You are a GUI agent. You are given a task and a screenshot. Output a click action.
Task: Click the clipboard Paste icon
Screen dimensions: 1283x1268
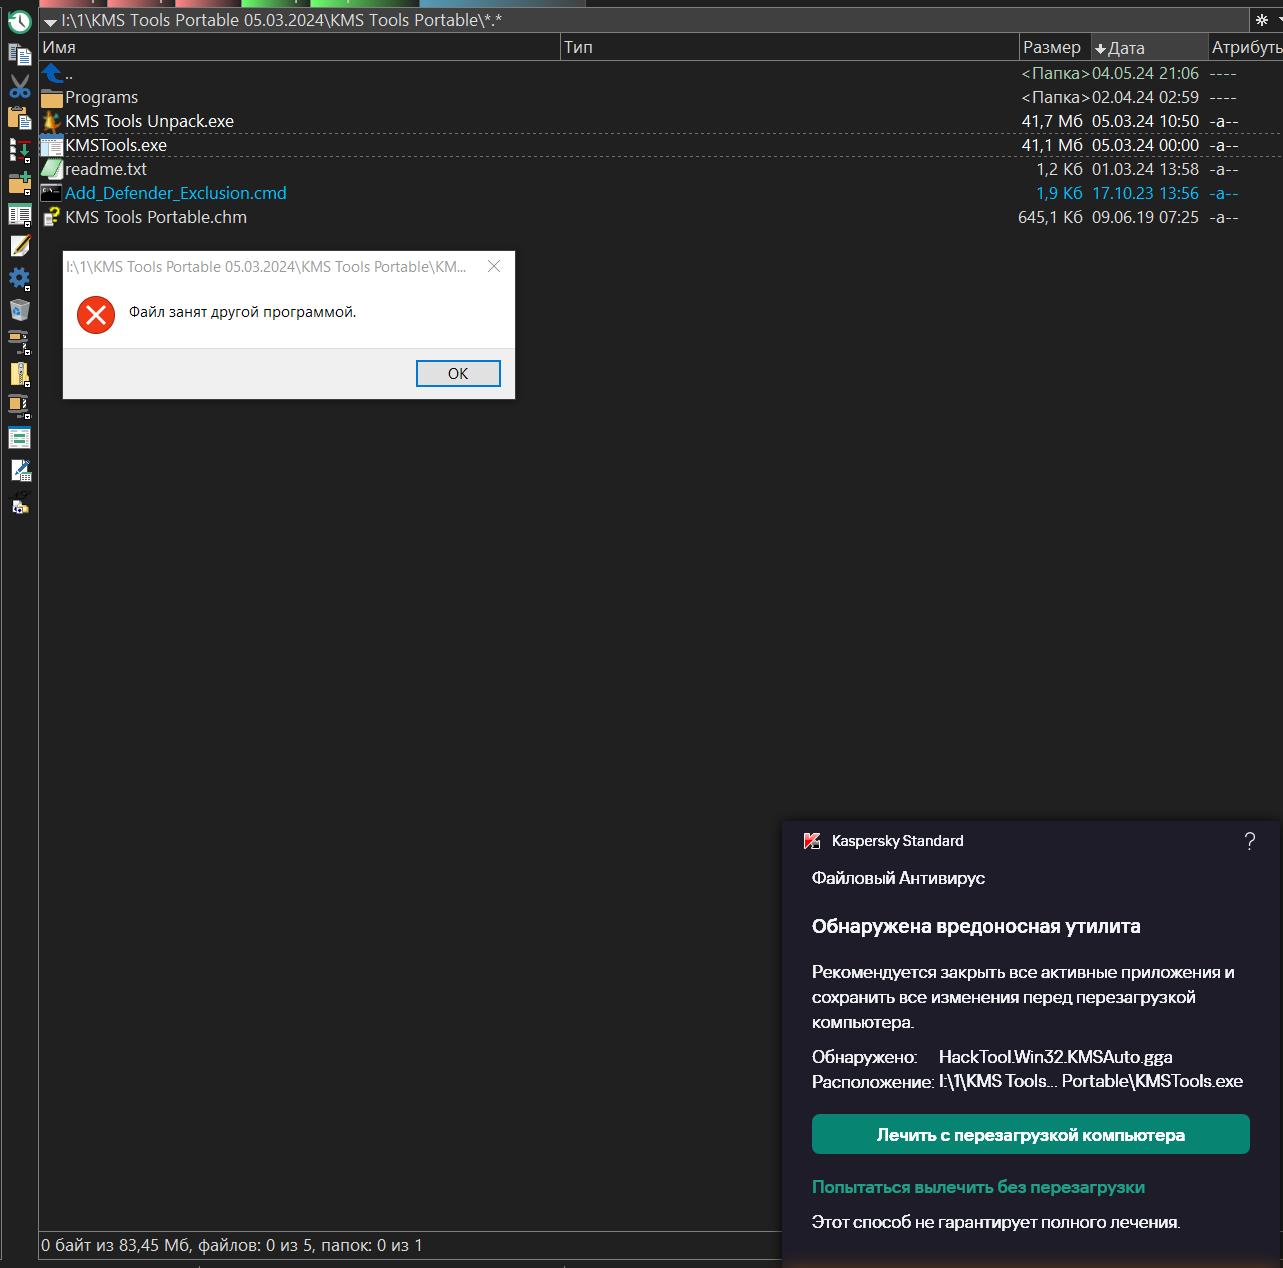pos(20,118)
